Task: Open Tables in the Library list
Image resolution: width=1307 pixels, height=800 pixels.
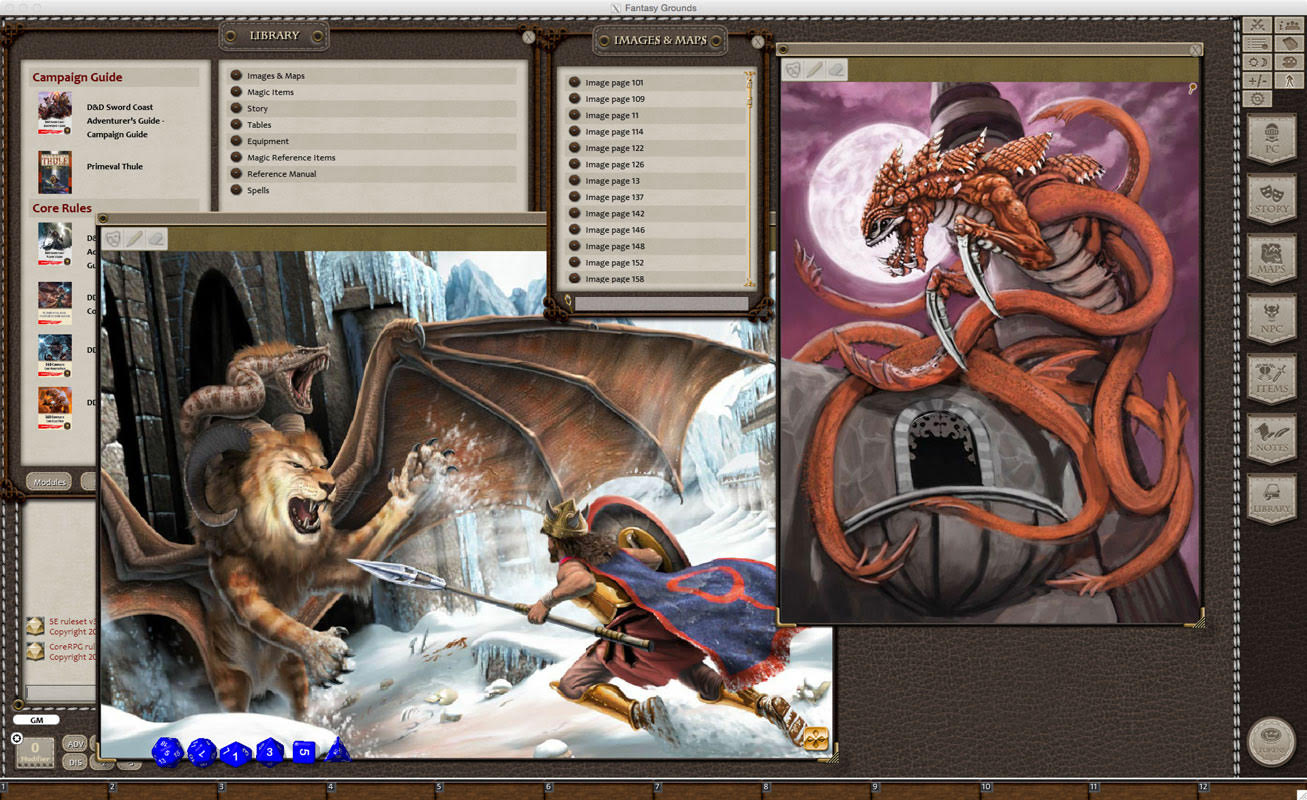Action: tap(372, 125)
